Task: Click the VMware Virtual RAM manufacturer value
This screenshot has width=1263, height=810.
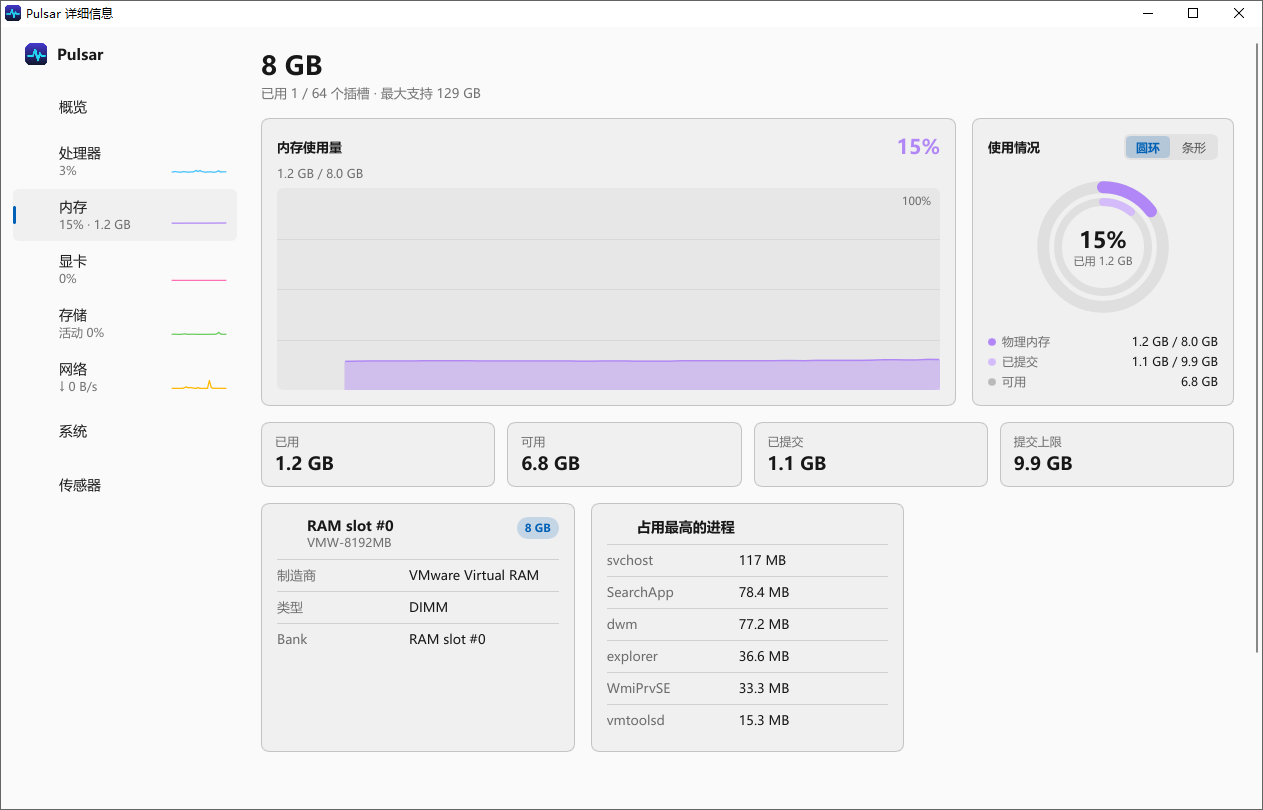Action: click(x=474, y=575)
